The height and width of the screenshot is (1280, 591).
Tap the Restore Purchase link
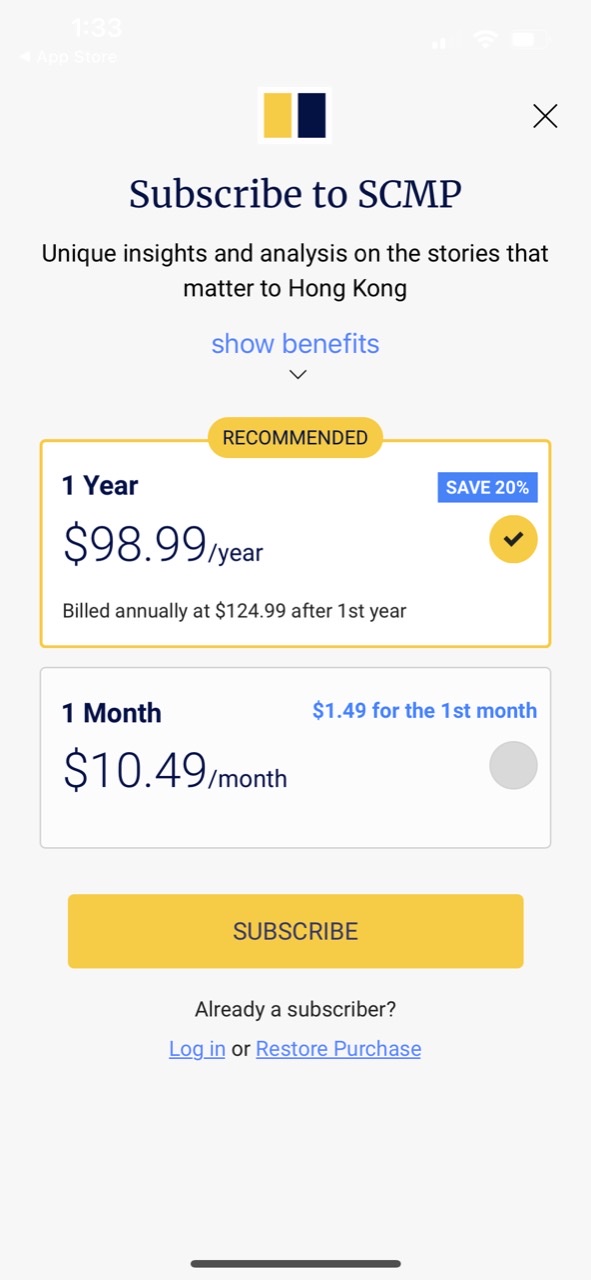click(338, 1049)
